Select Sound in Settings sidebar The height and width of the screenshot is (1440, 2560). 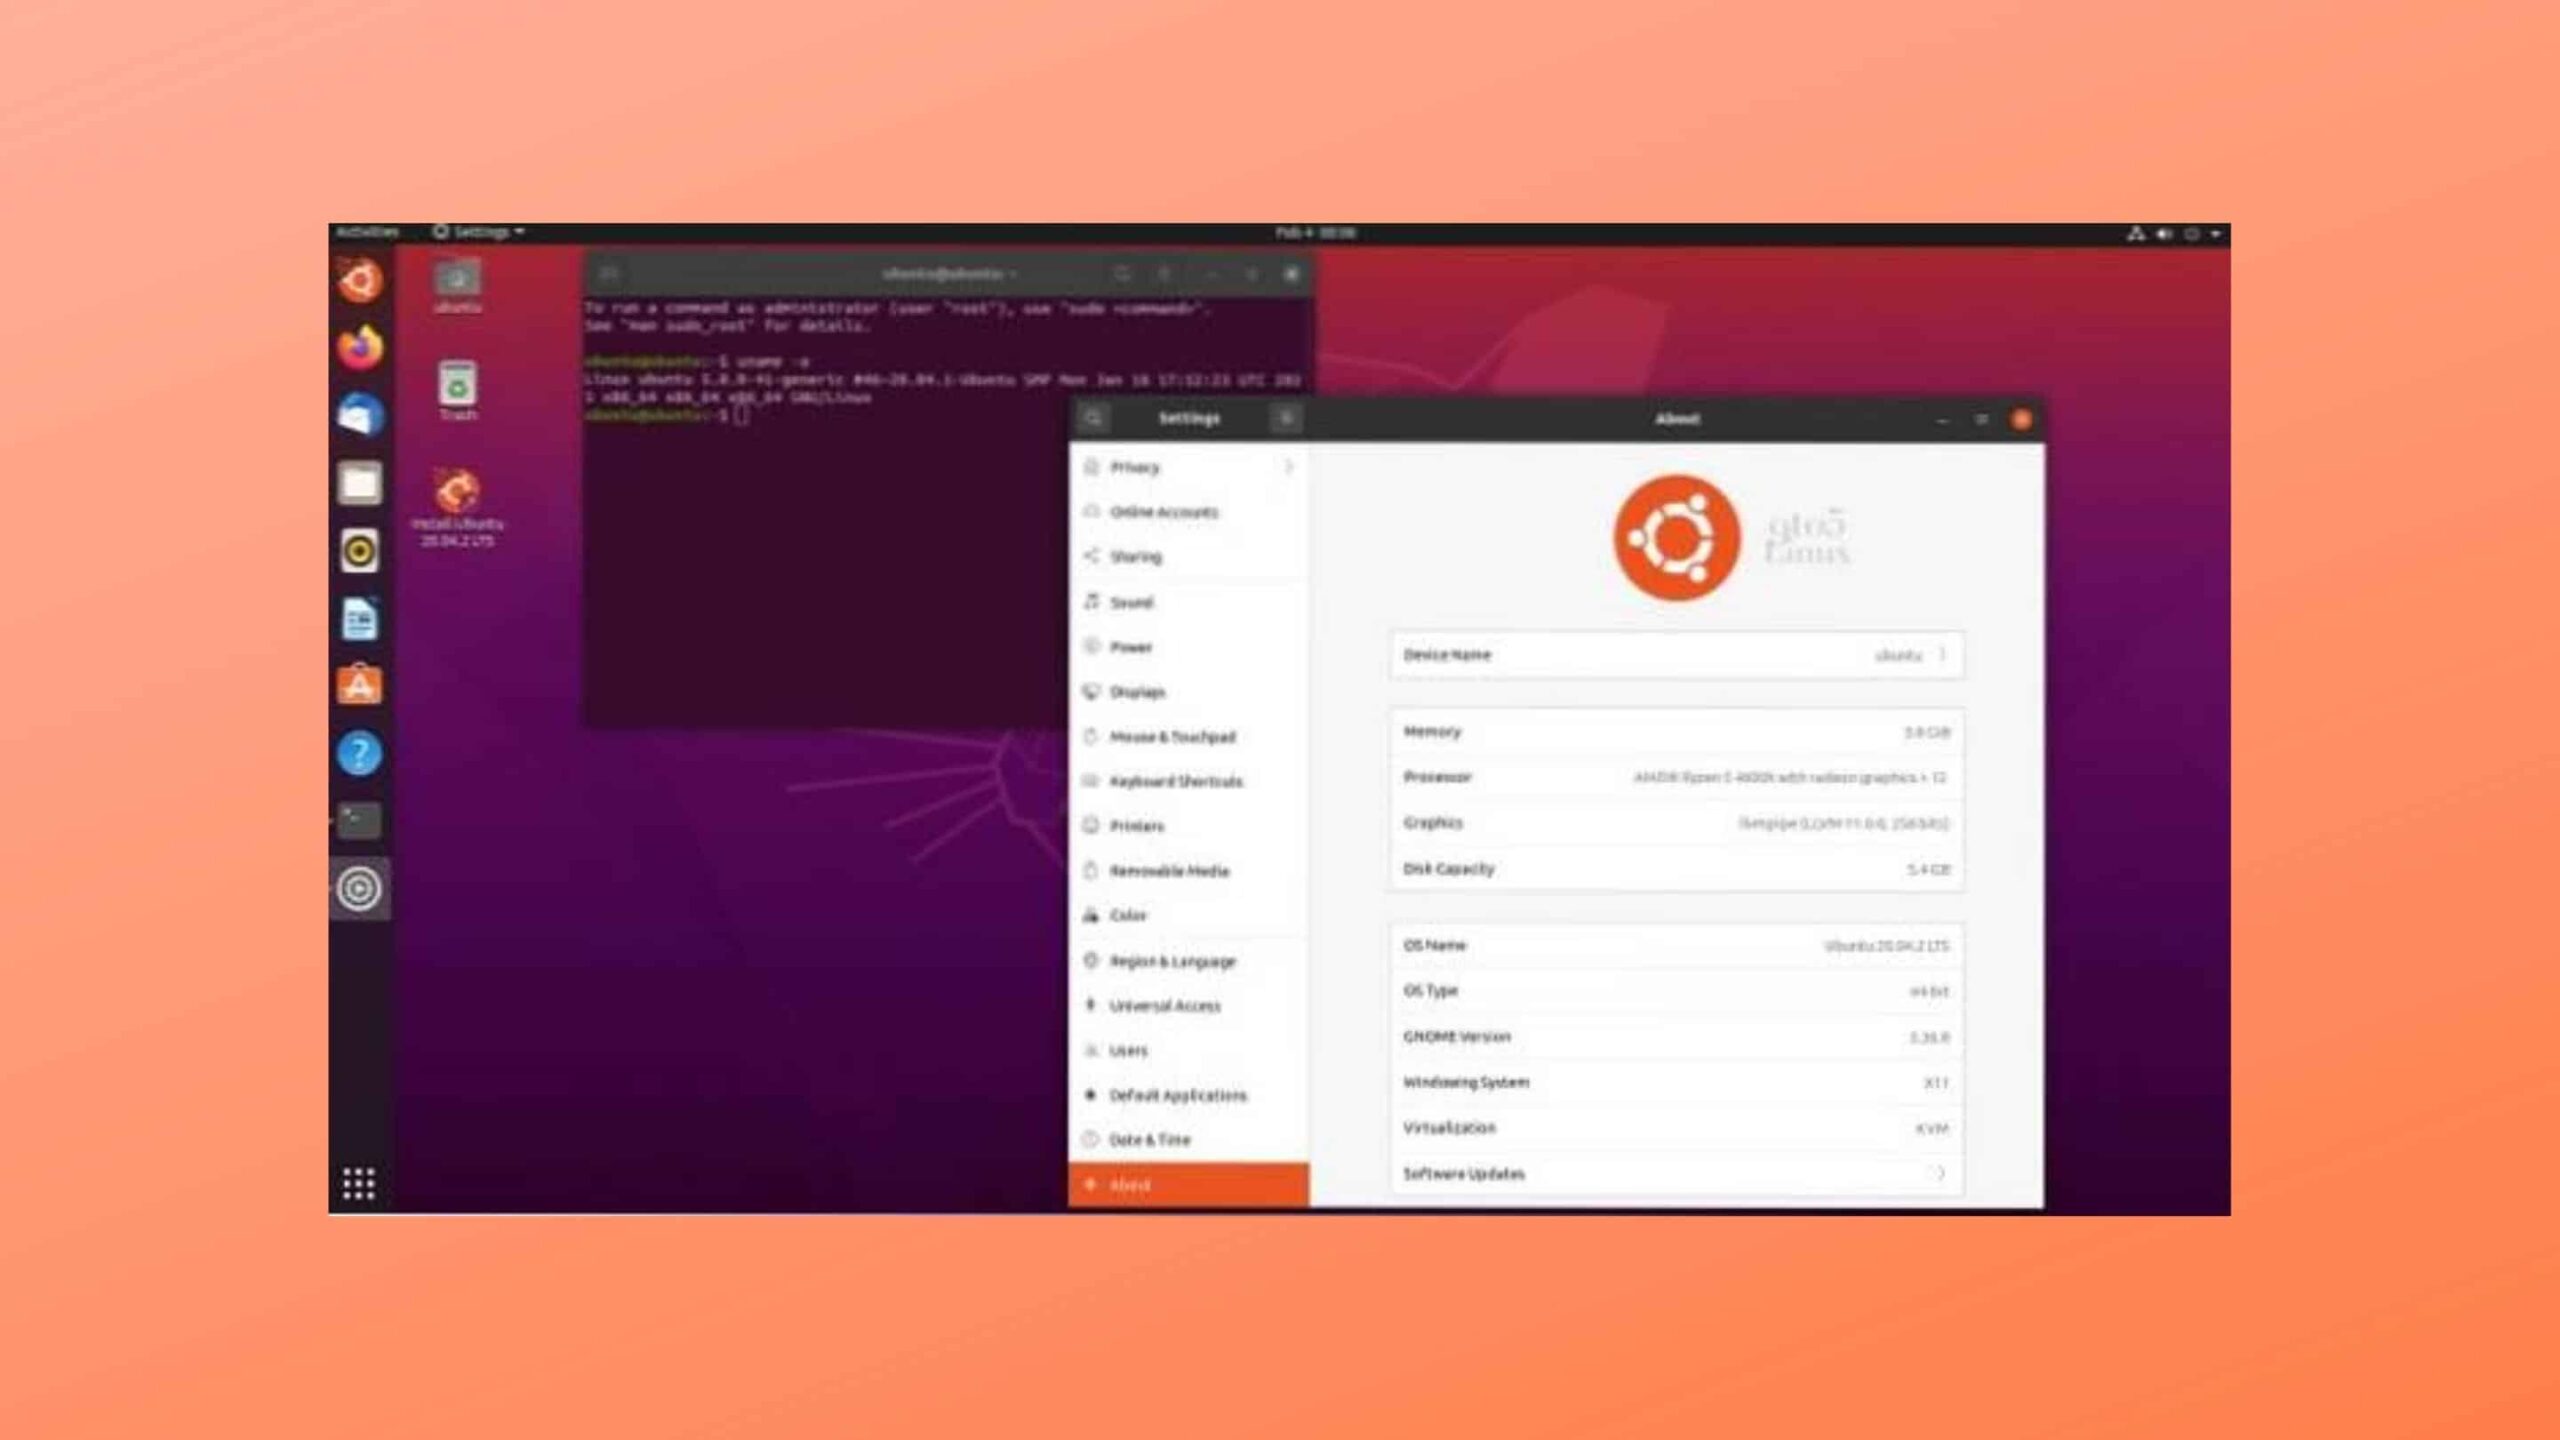coord(1189,602)
